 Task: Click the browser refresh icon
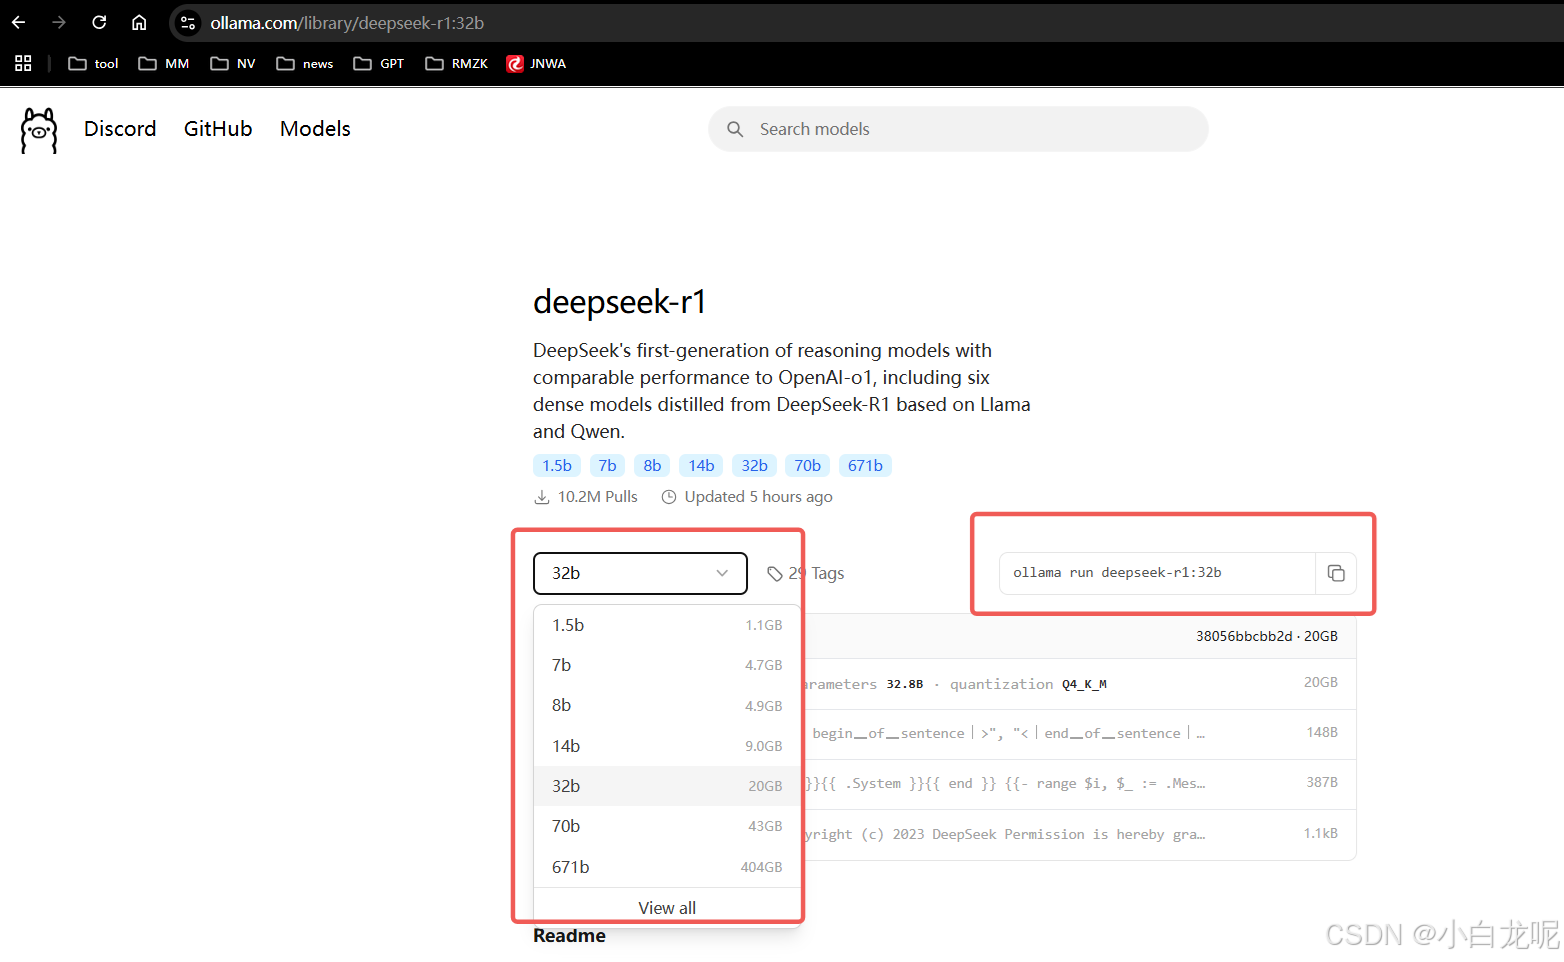coord(98,22)
